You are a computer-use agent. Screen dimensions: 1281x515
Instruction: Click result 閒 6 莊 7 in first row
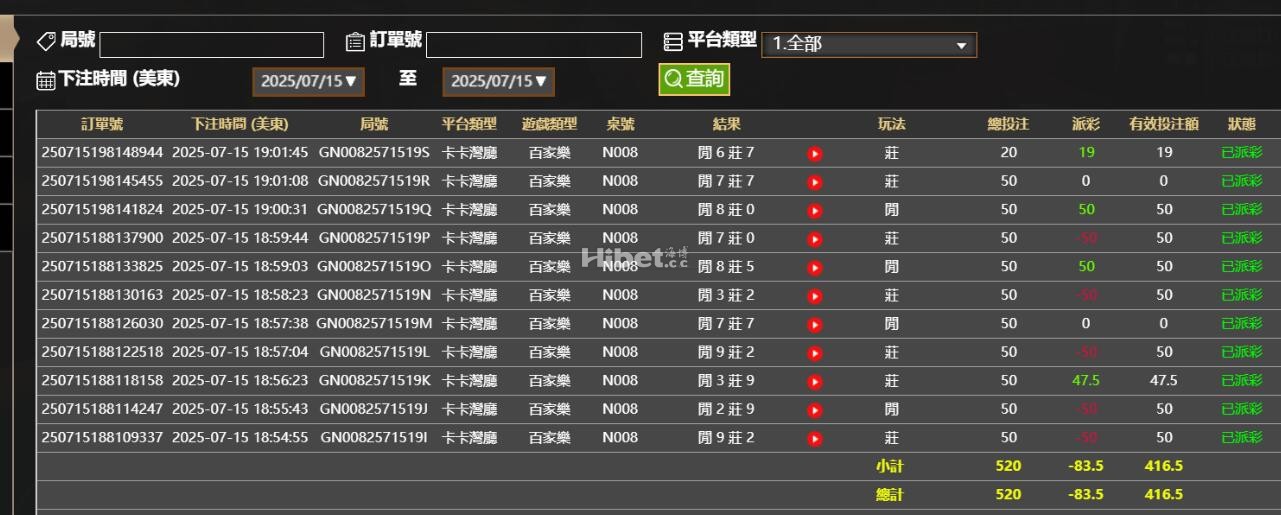(726, 153)
